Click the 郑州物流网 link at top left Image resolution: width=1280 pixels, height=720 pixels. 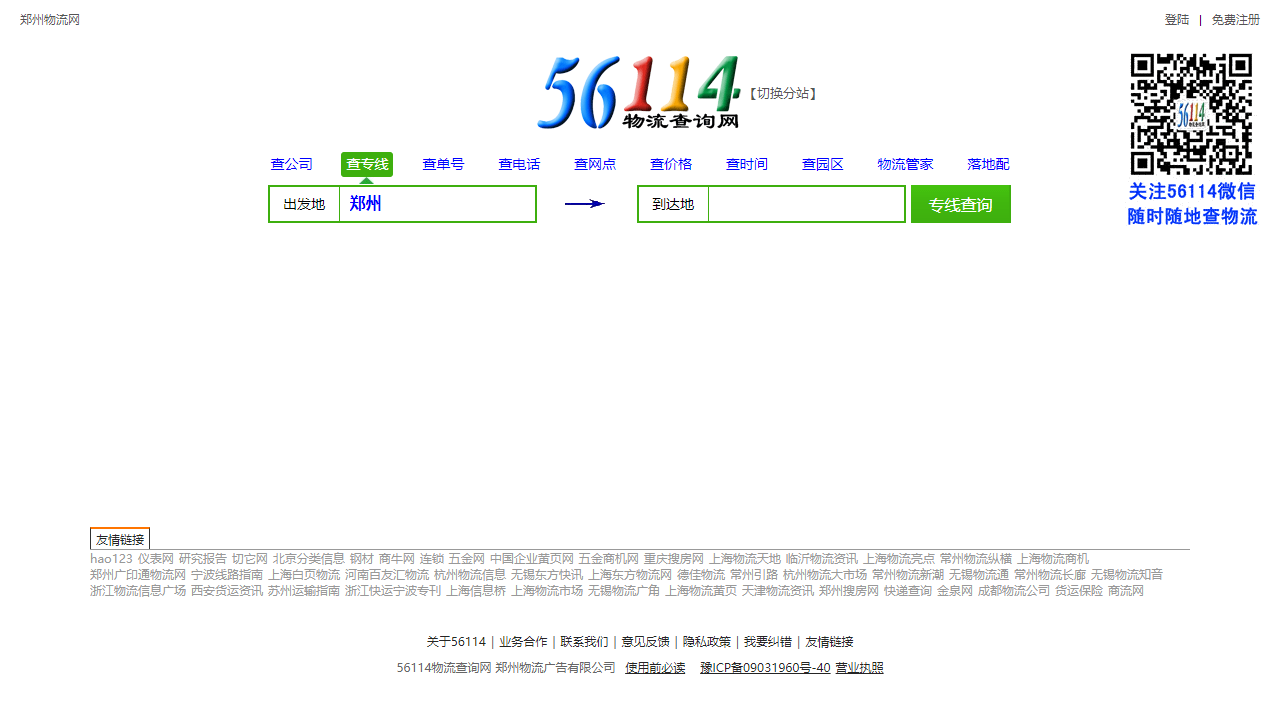click(x=50, y=19)
